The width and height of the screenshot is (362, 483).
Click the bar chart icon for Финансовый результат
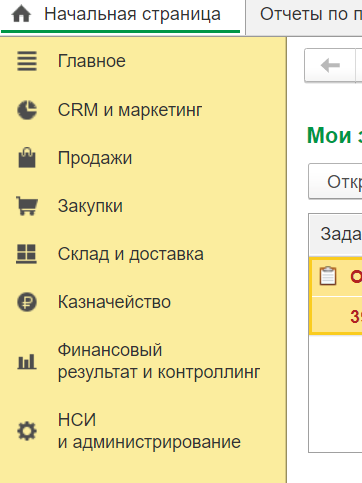click(x=27, y=362)
